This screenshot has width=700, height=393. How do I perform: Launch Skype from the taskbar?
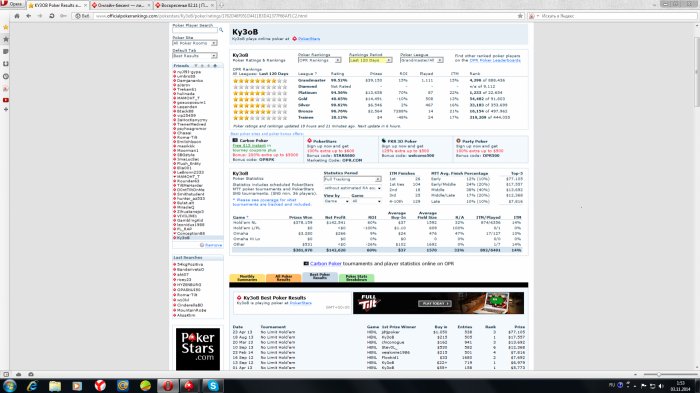tap(212, 386)
